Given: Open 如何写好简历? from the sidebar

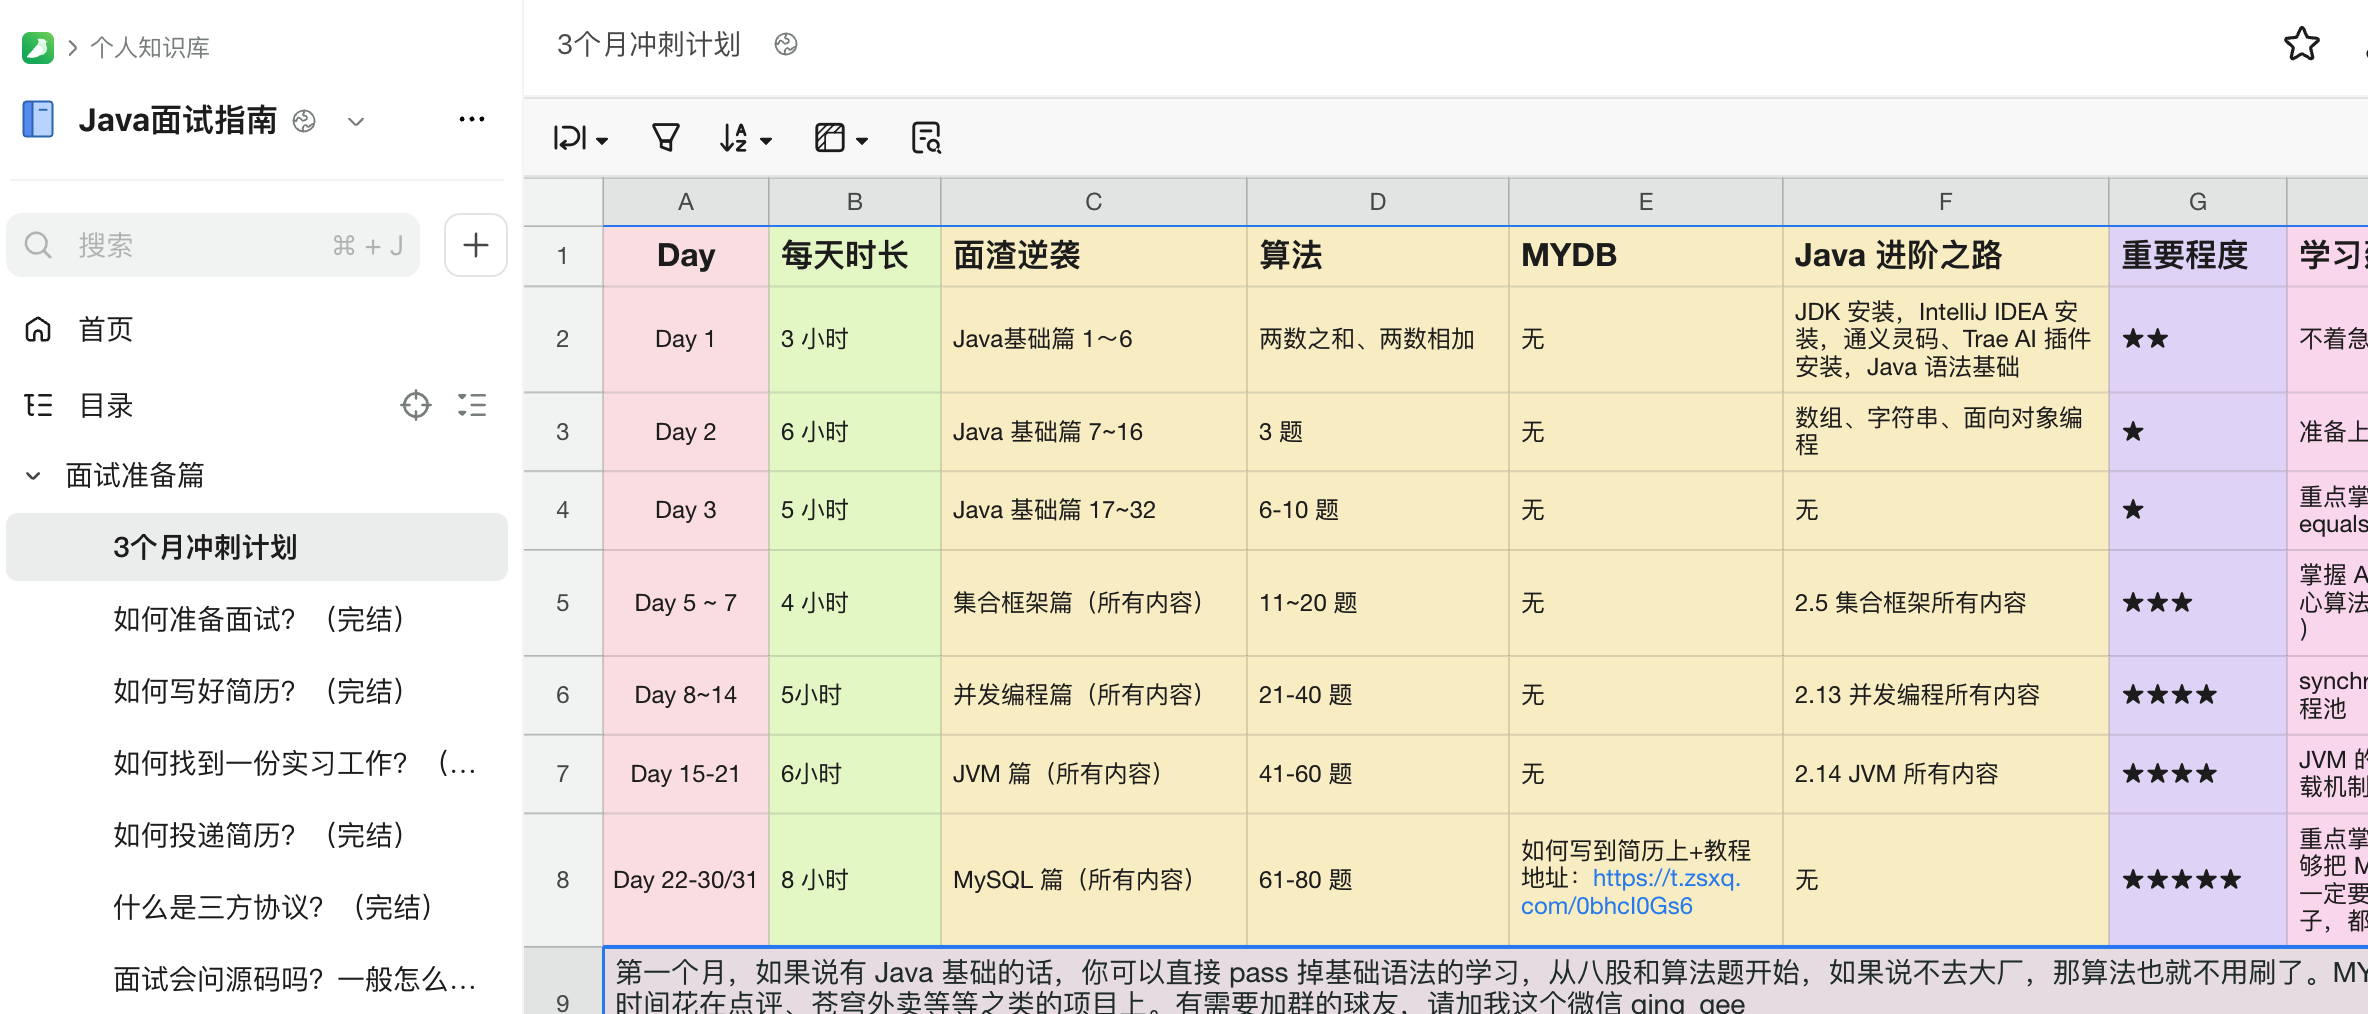Looking at the screenshot, I should pos(258,691).
